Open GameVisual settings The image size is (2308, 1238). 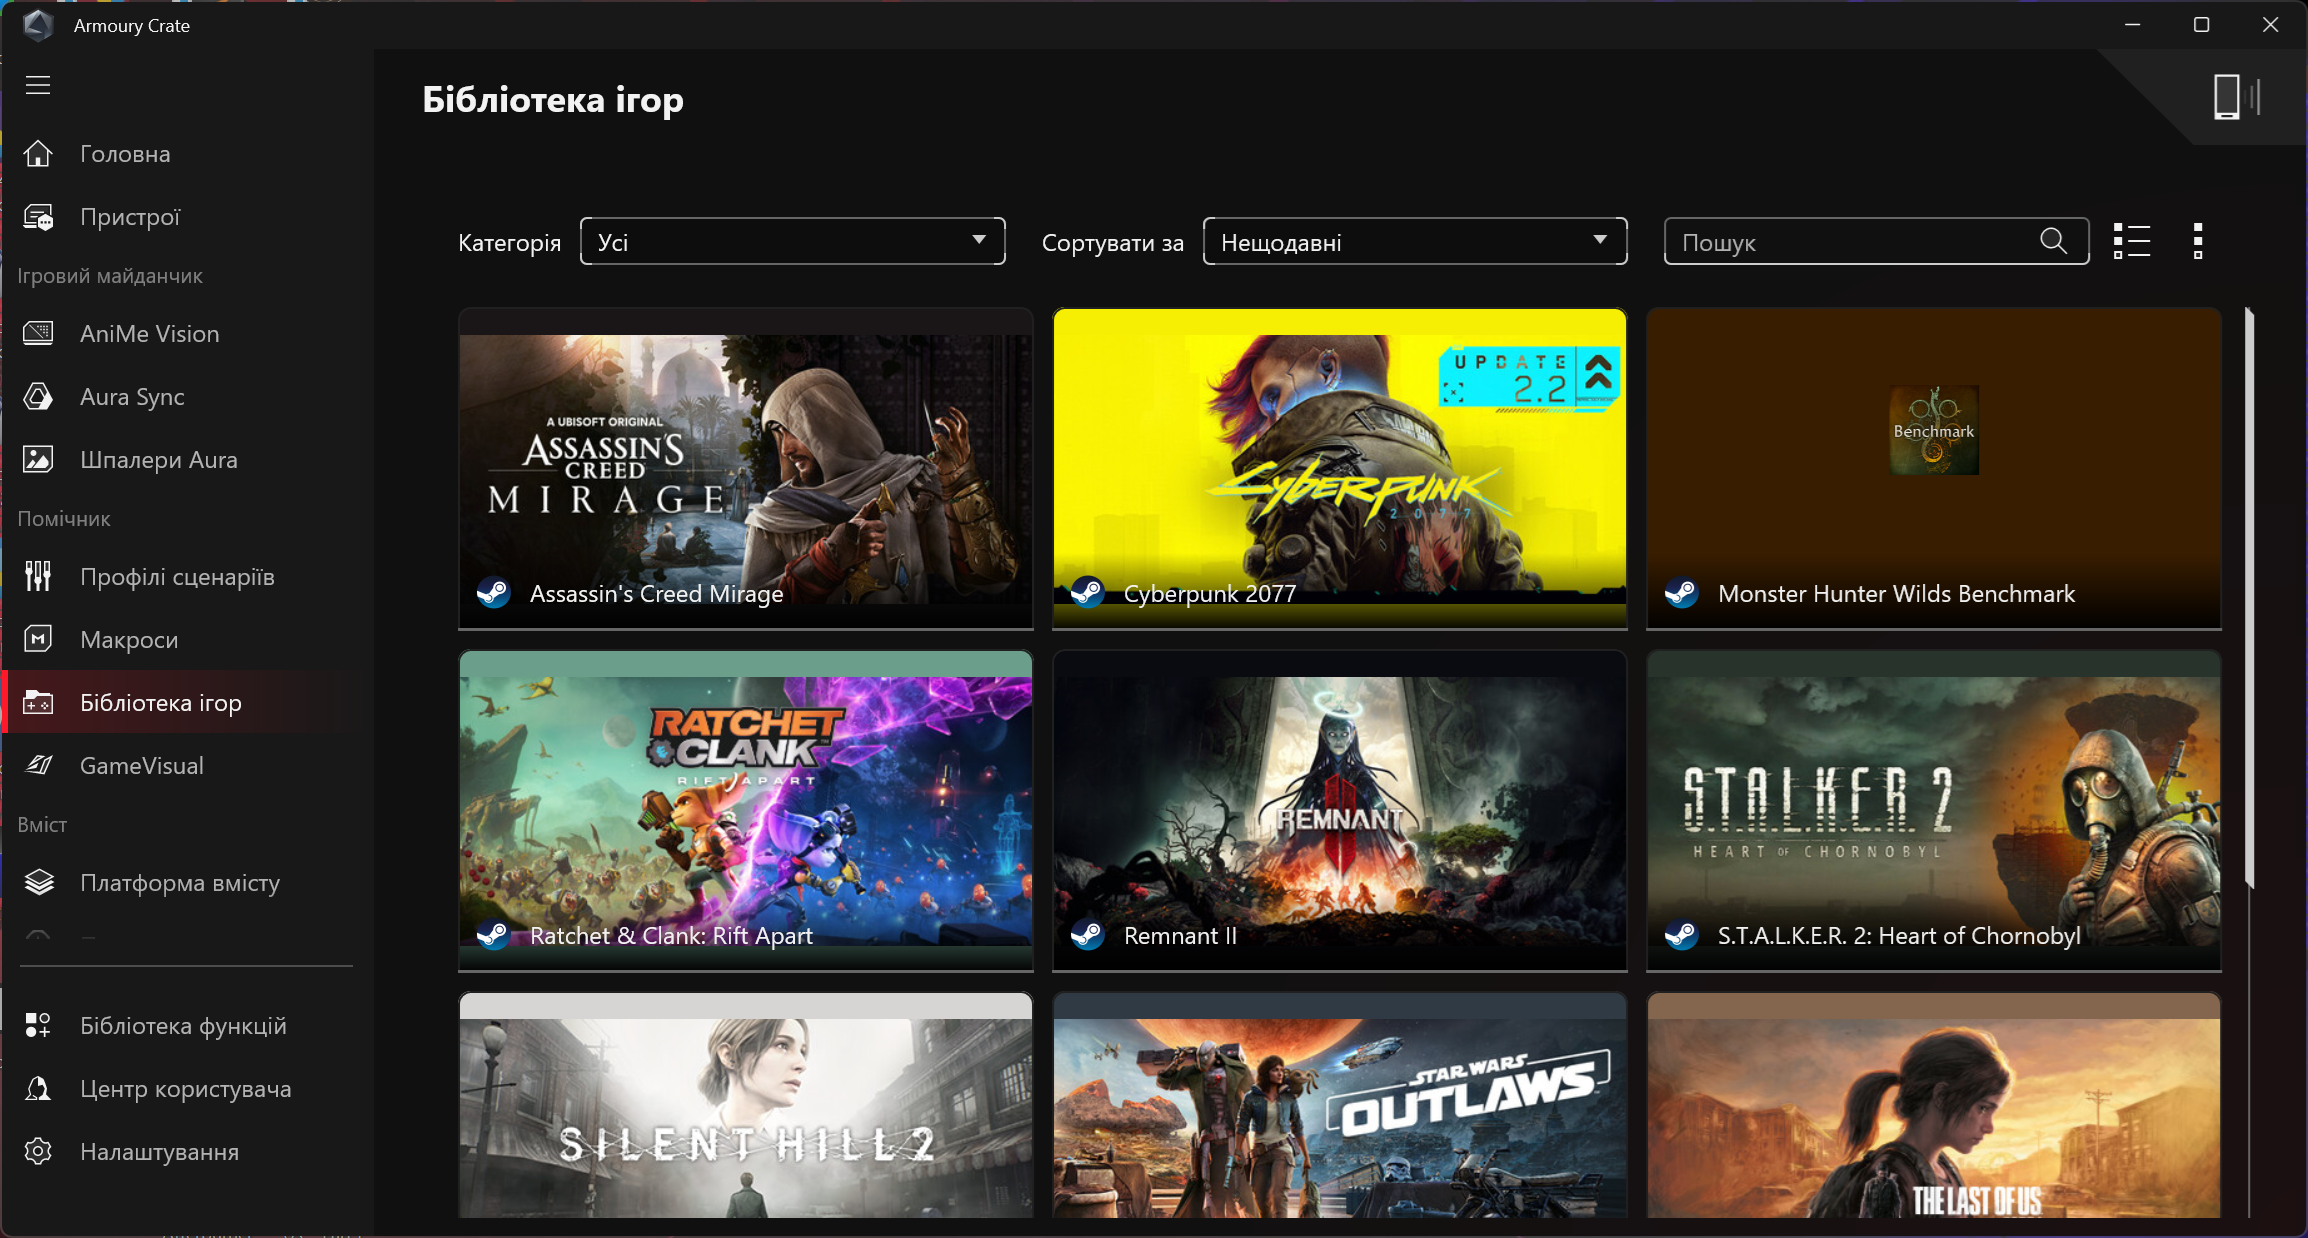pos(141,766)
